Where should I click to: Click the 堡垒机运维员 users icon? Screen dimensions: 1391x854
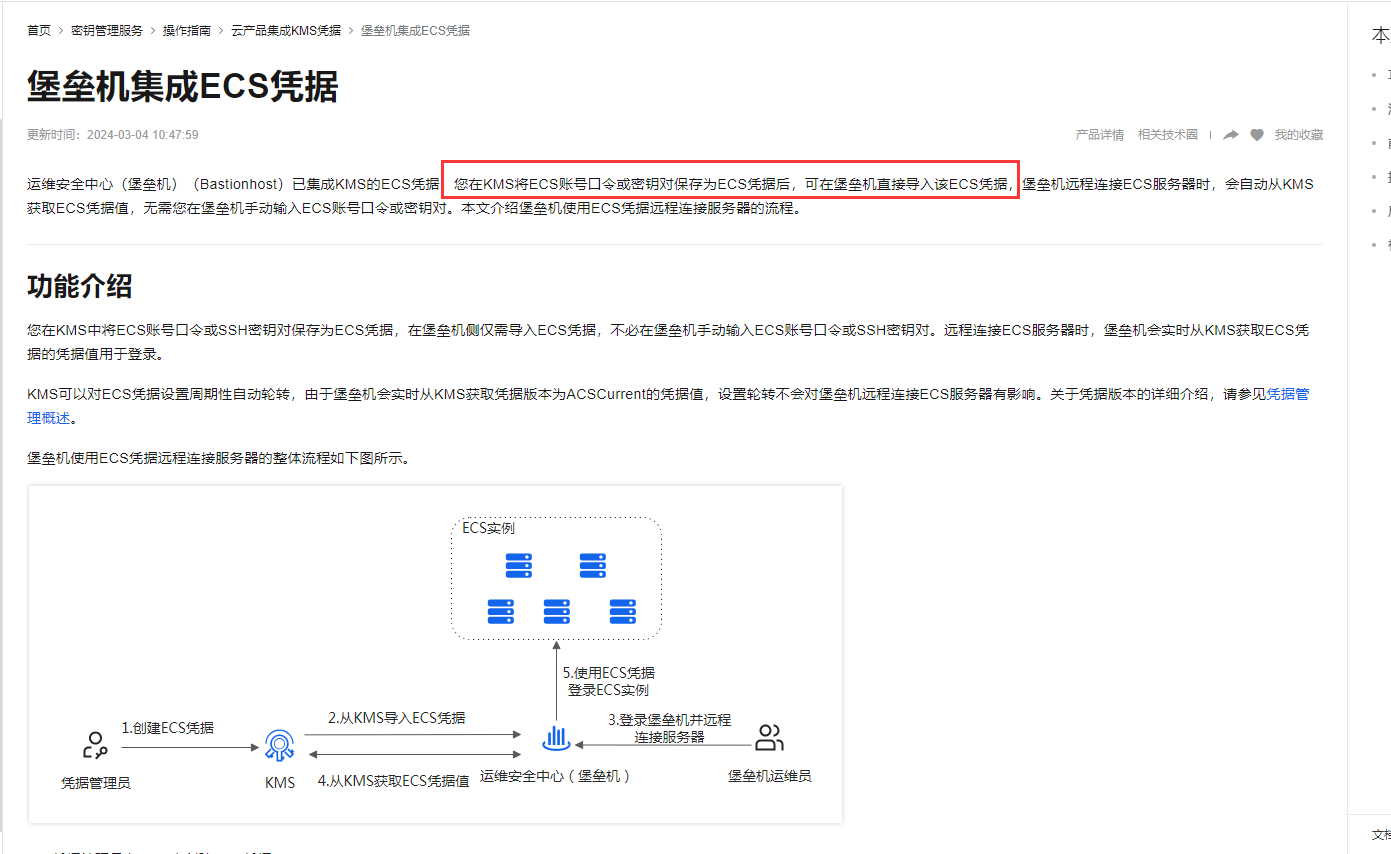tap(769, 738)
